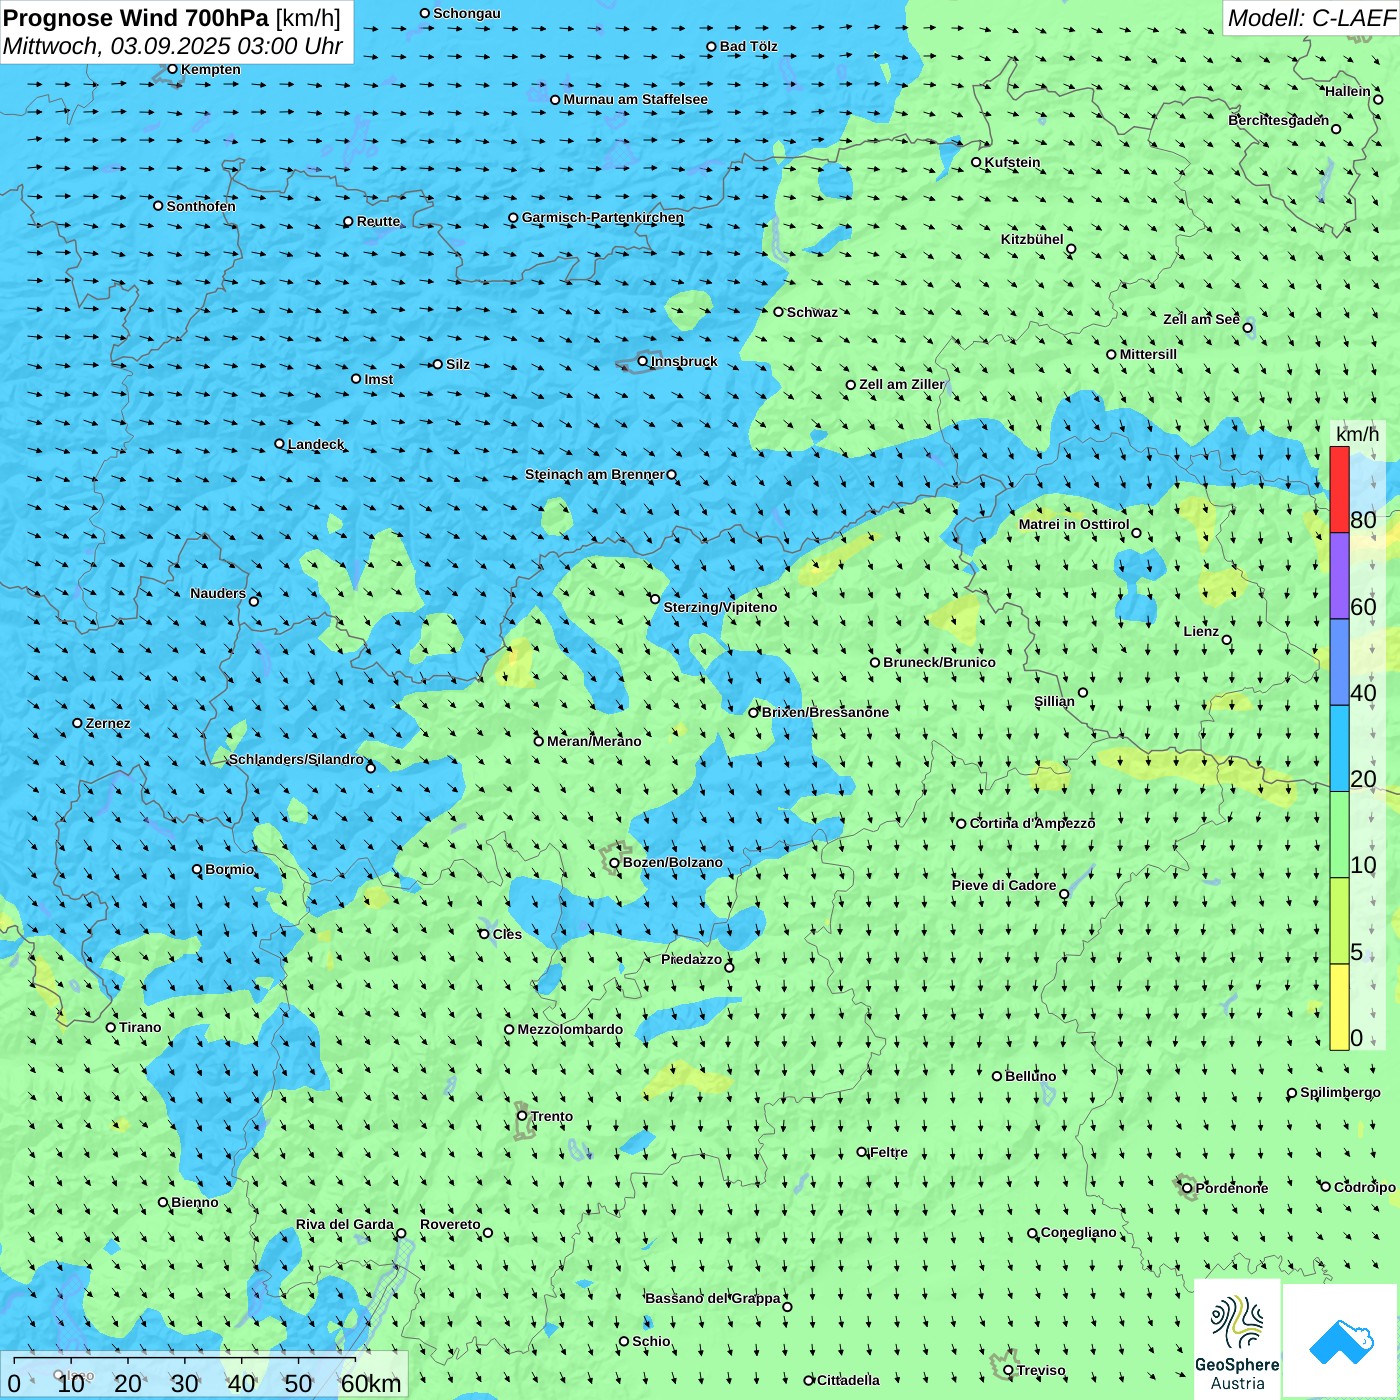
Task: Click the 'Zell am Ziller' label
Action: [x=901, y=384]
